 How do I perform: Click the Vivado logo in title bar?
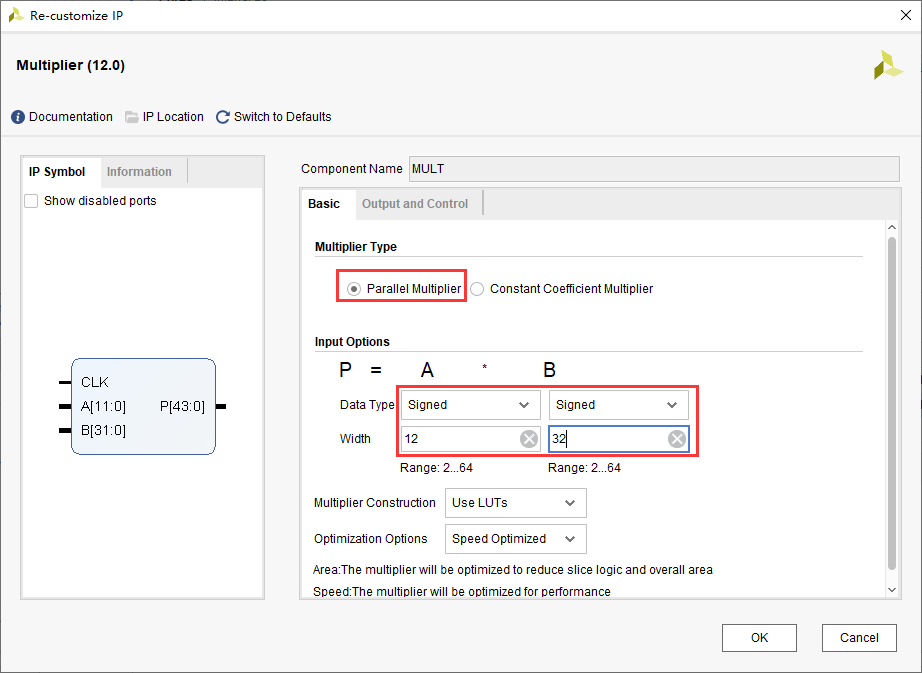[x=16, y=16]
